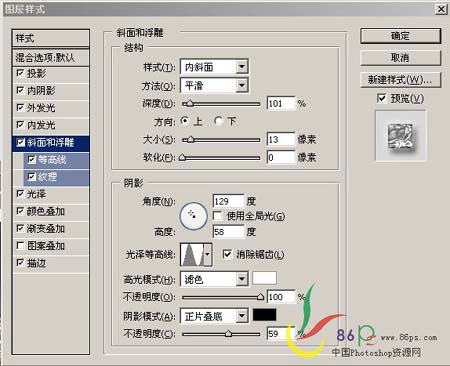Select 混合选项:默认 in the styles list
The width and height of the screenshot is (450, 366).
pos(51,58)
